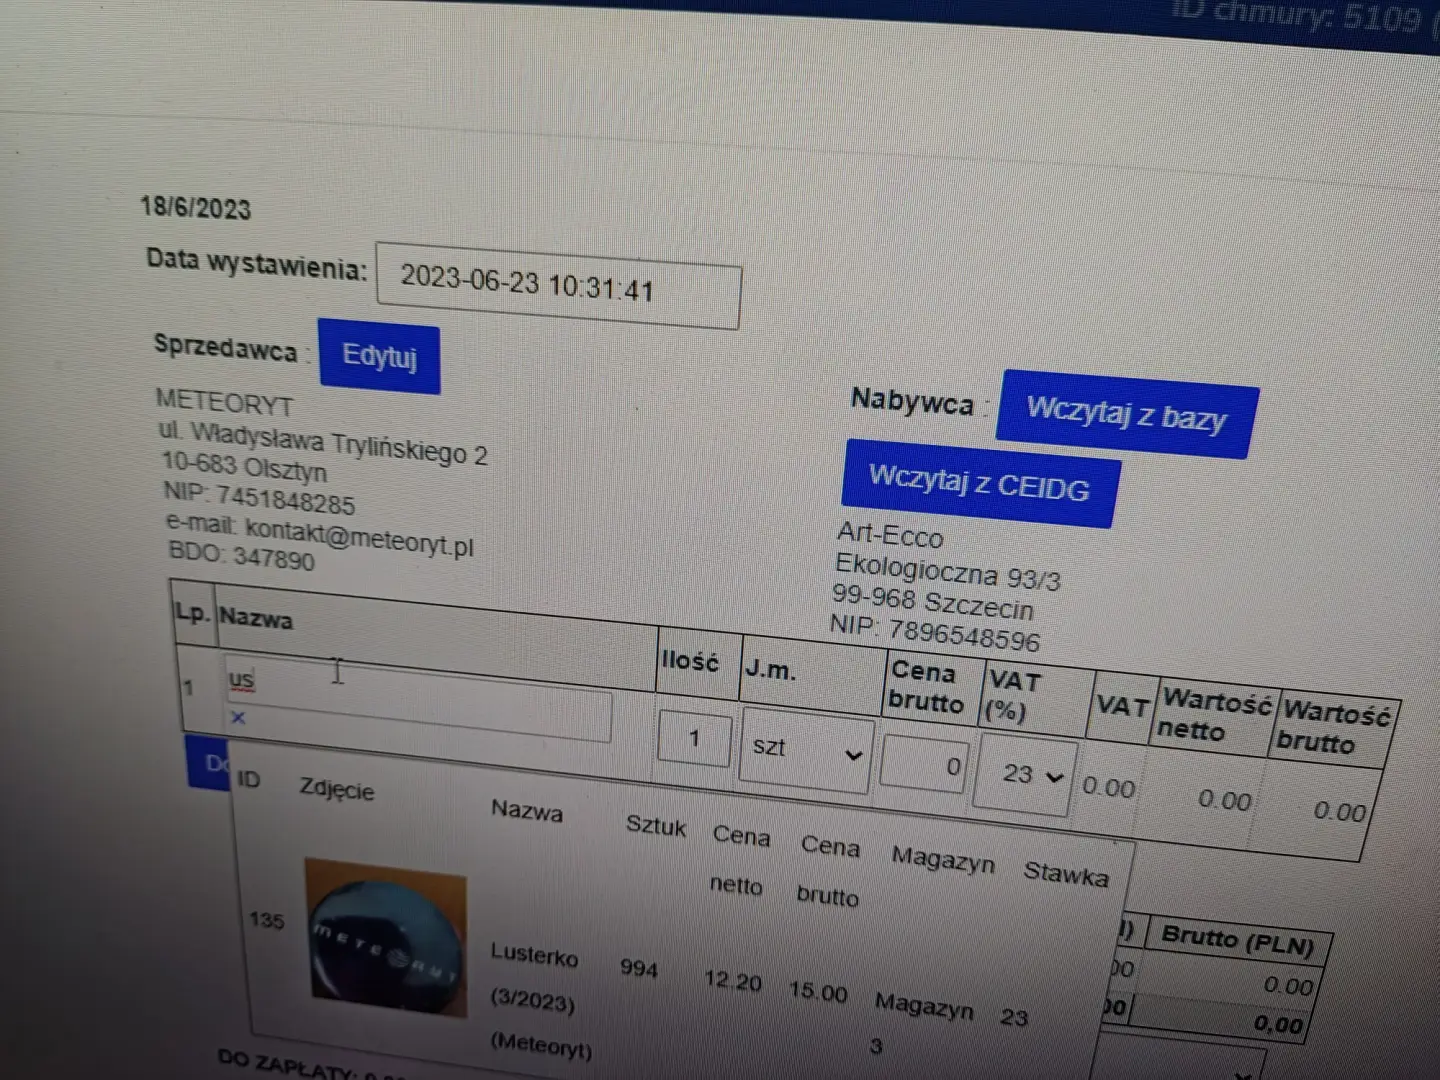The height and width of the screenshot is (1080, 1440).
Task: Open the J.m. unit dropdown showing szt
Action: click(x=806, y=749)
